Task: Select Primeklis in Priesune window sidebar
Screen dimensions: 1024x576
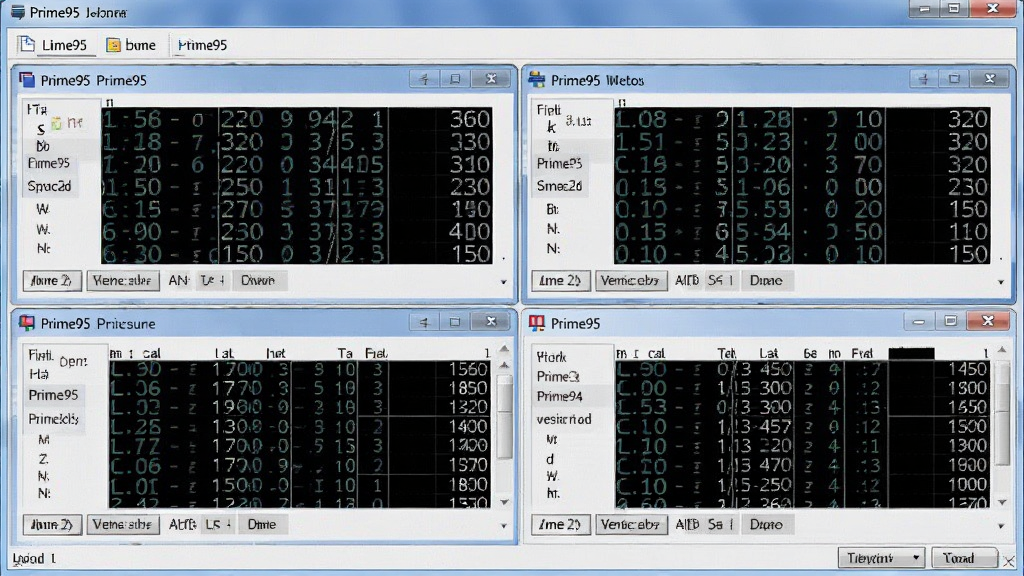Action: point(54,419)
